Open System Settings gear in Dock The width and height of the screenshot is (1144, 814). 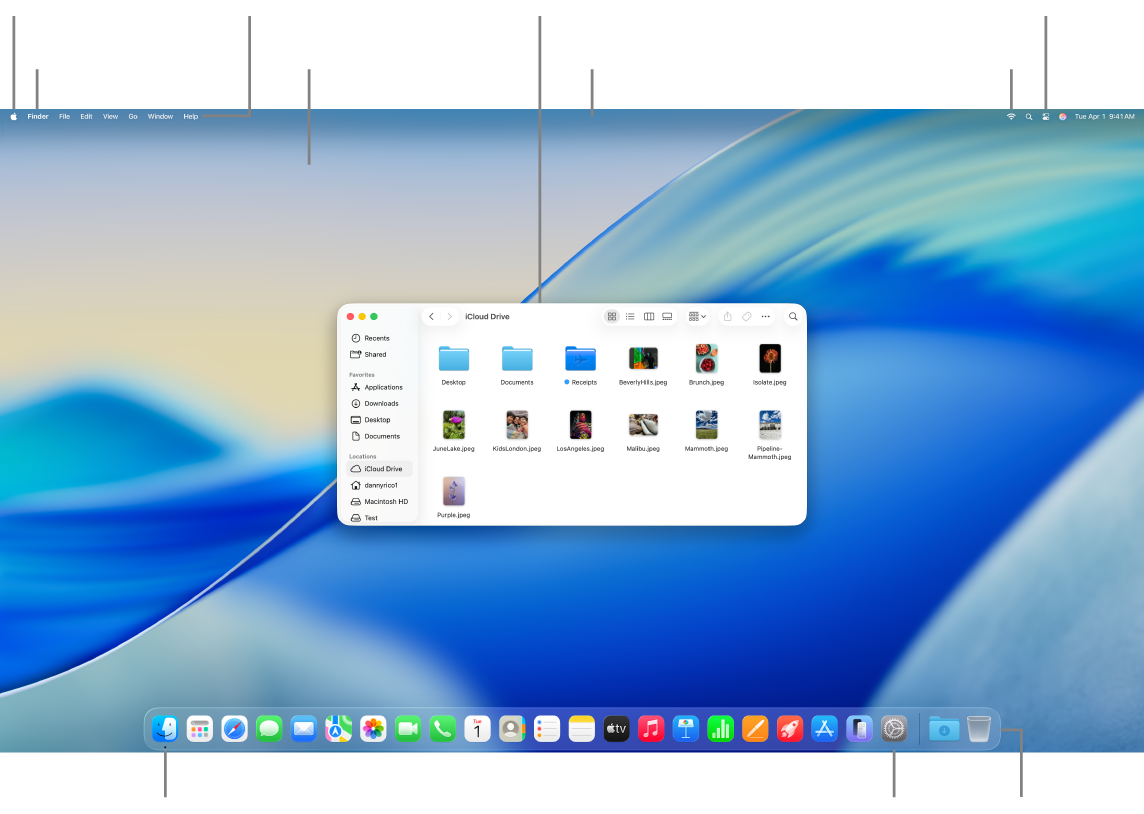(x=894, y=729)
